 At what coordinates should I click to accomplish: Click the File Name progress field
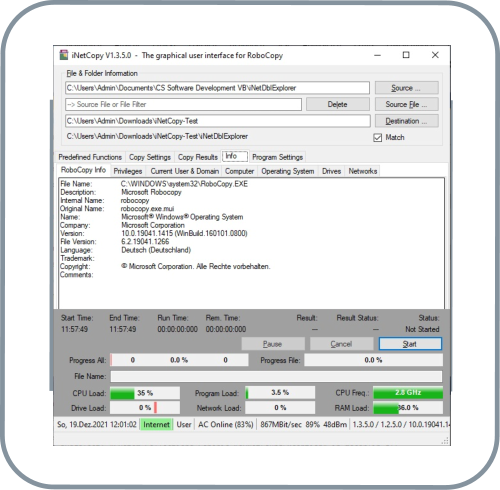[x=276, y=377]
